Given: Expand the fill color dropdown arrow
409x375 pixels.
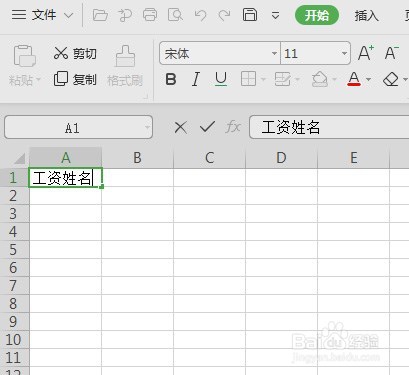Looking at the screenshot, I should [334, 79].
